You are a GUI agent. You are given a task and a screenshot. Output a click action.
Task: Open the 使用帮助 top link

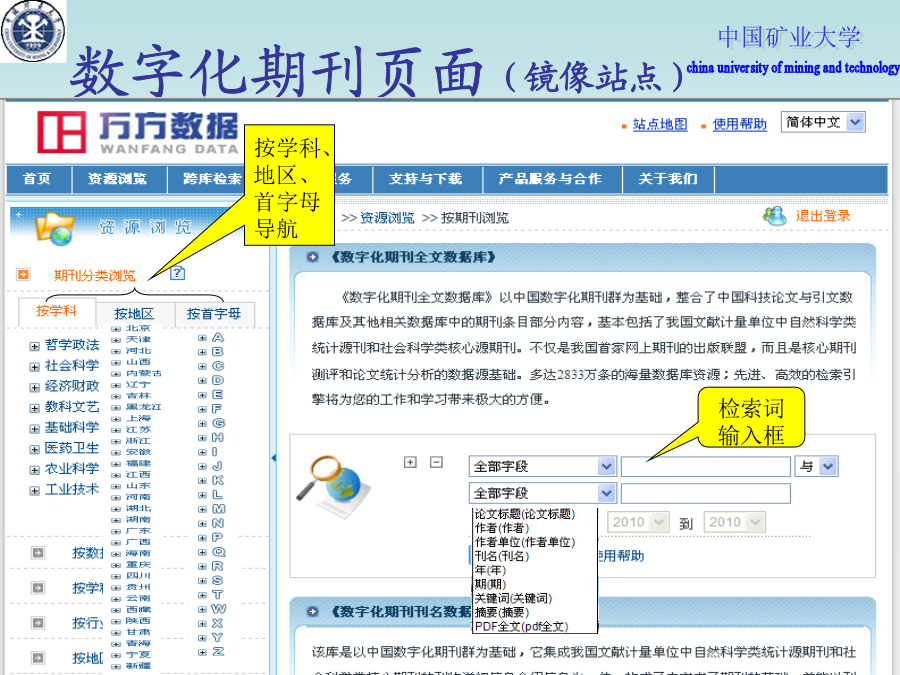(x=739, y=124)
